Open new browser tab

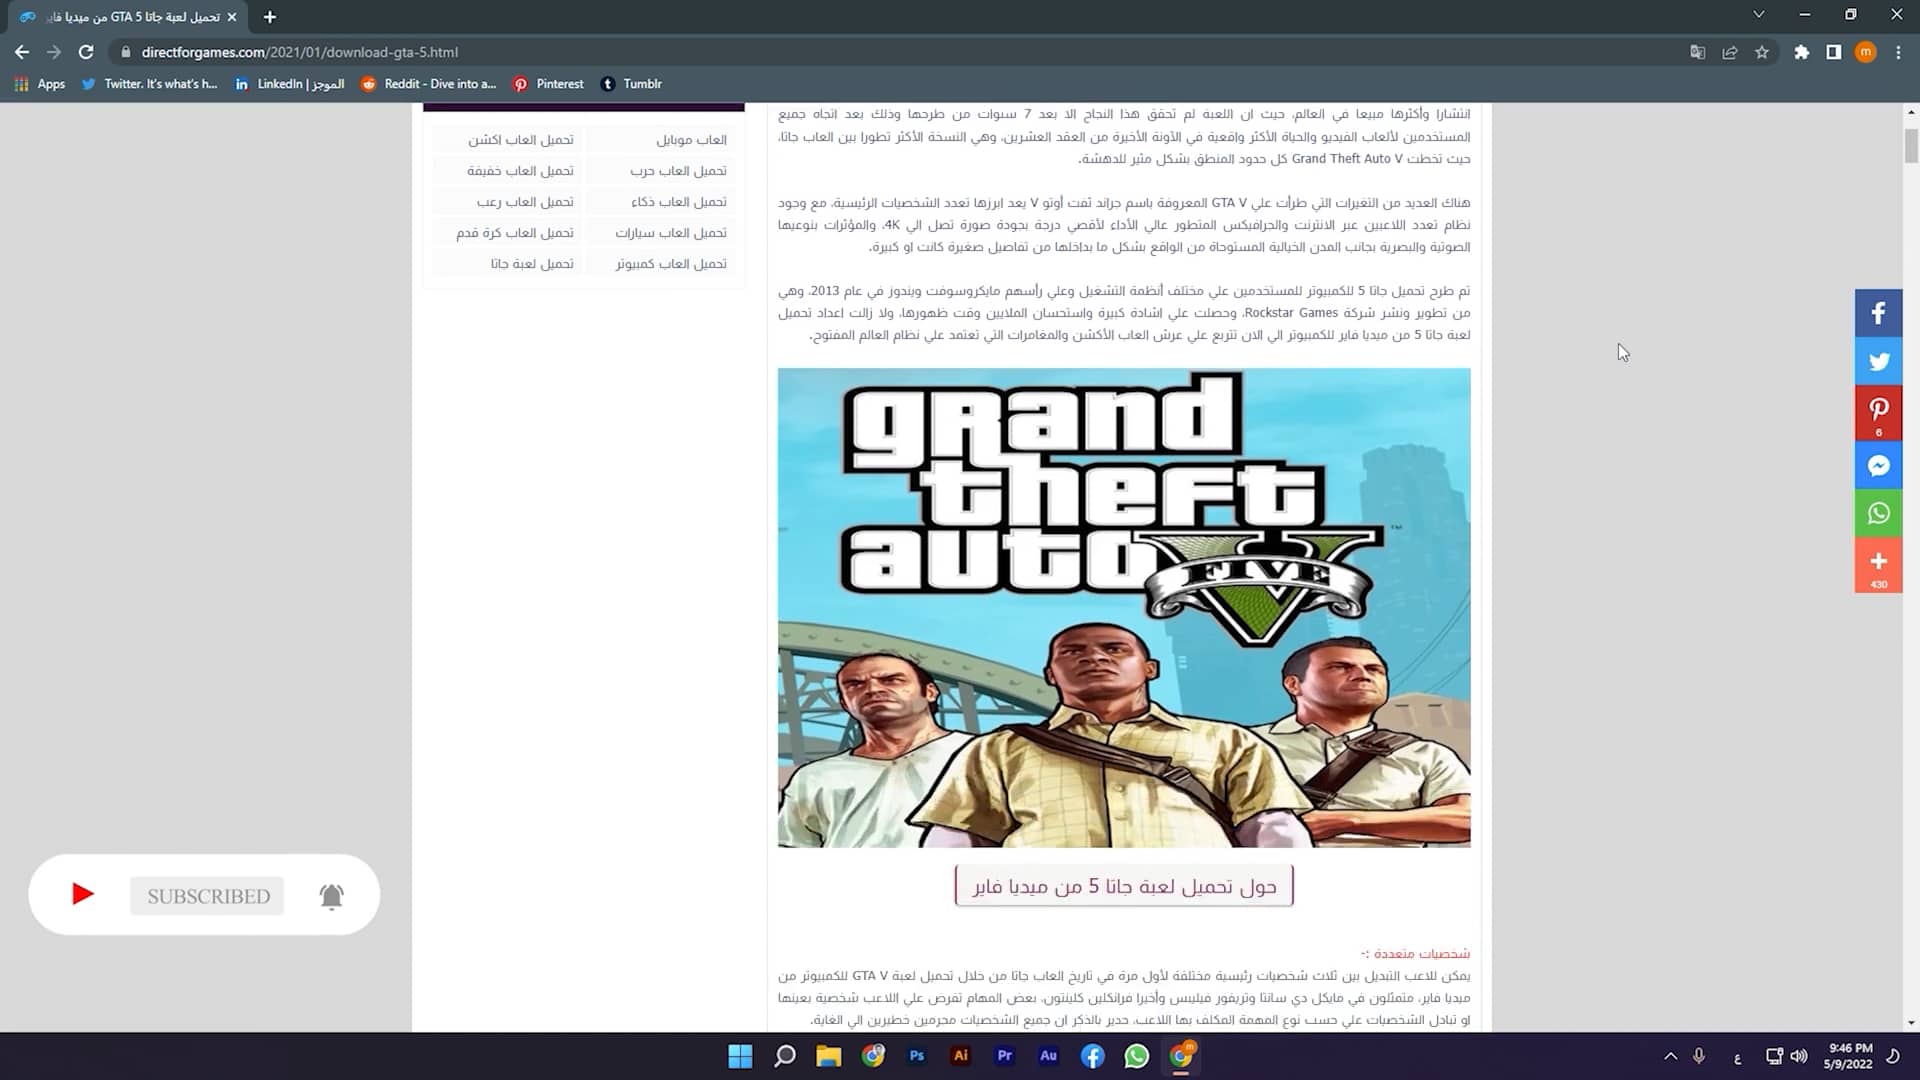(x=270, y=17)
